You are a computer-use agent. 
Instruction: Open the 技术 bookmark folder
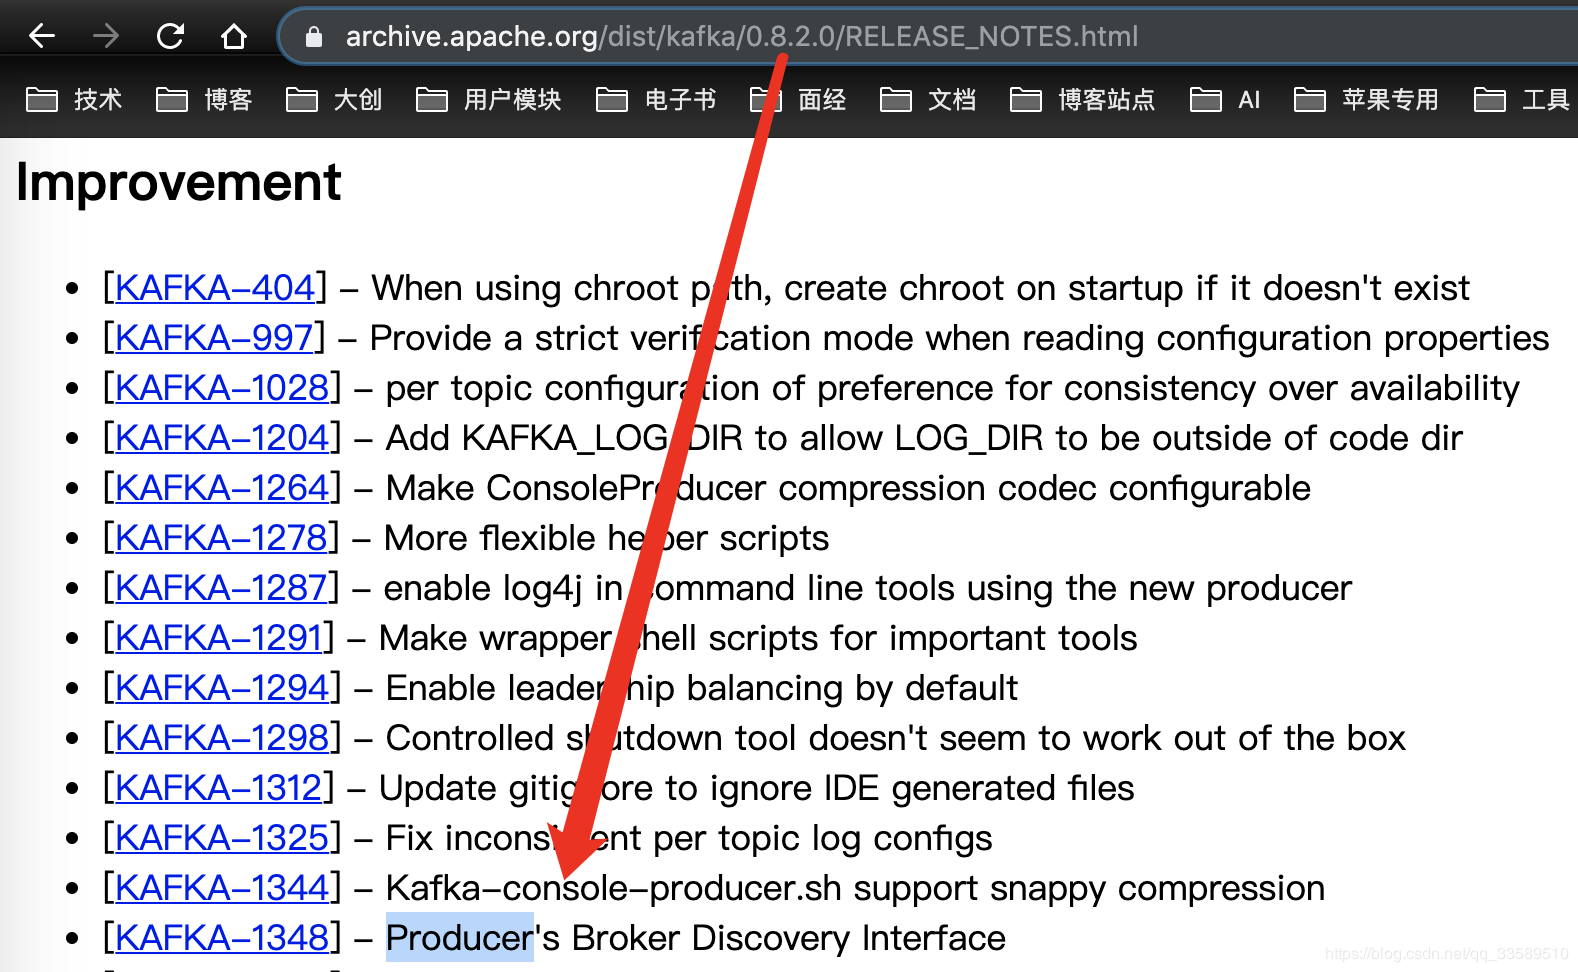click(74, 100)
